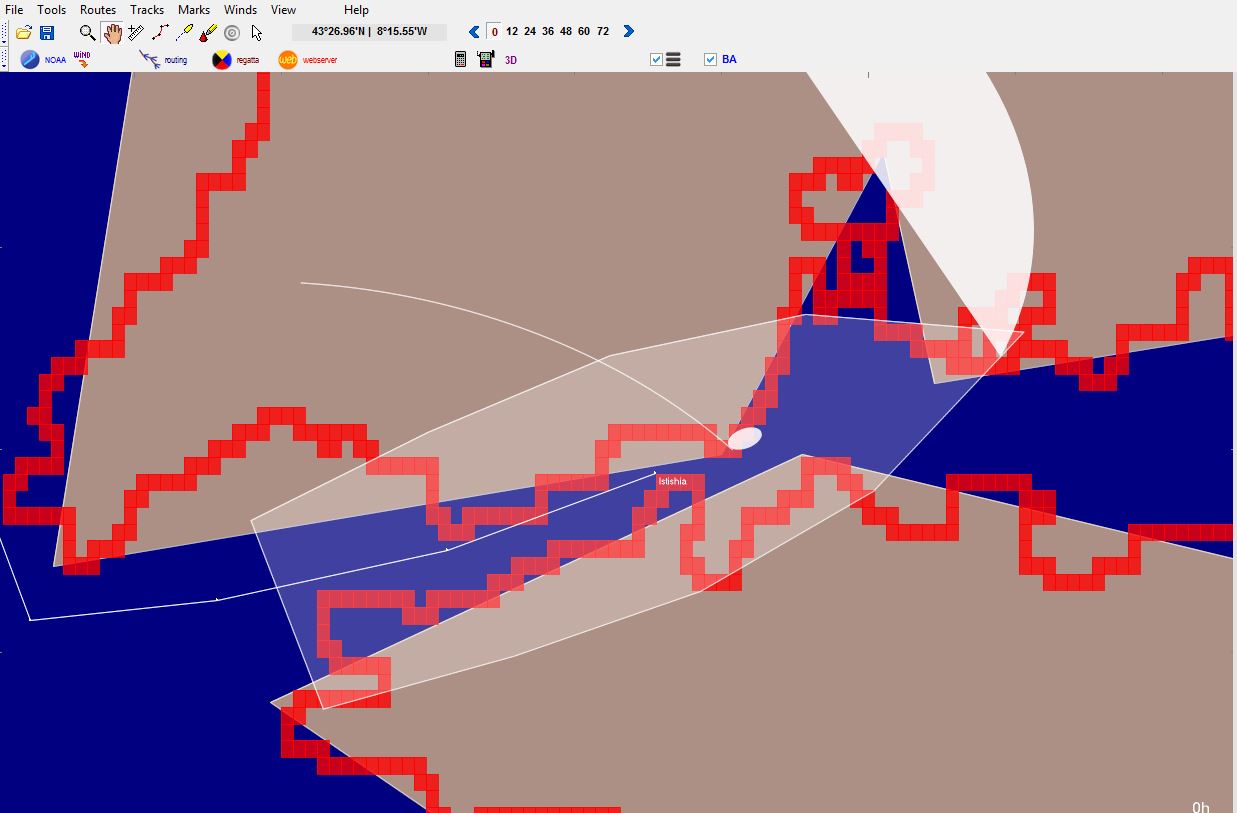Image resolution: width=1237 pixels, height=813 pixels.
Task: Select the red route drawing tool
Action: click(160, 32)
